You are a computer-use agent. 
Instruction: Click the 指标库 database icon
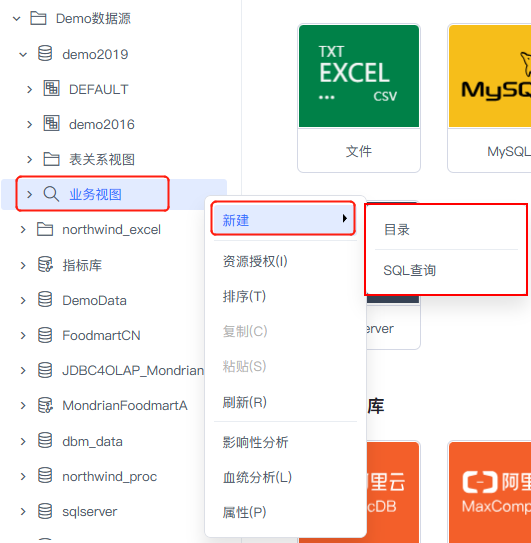(45, 265)
